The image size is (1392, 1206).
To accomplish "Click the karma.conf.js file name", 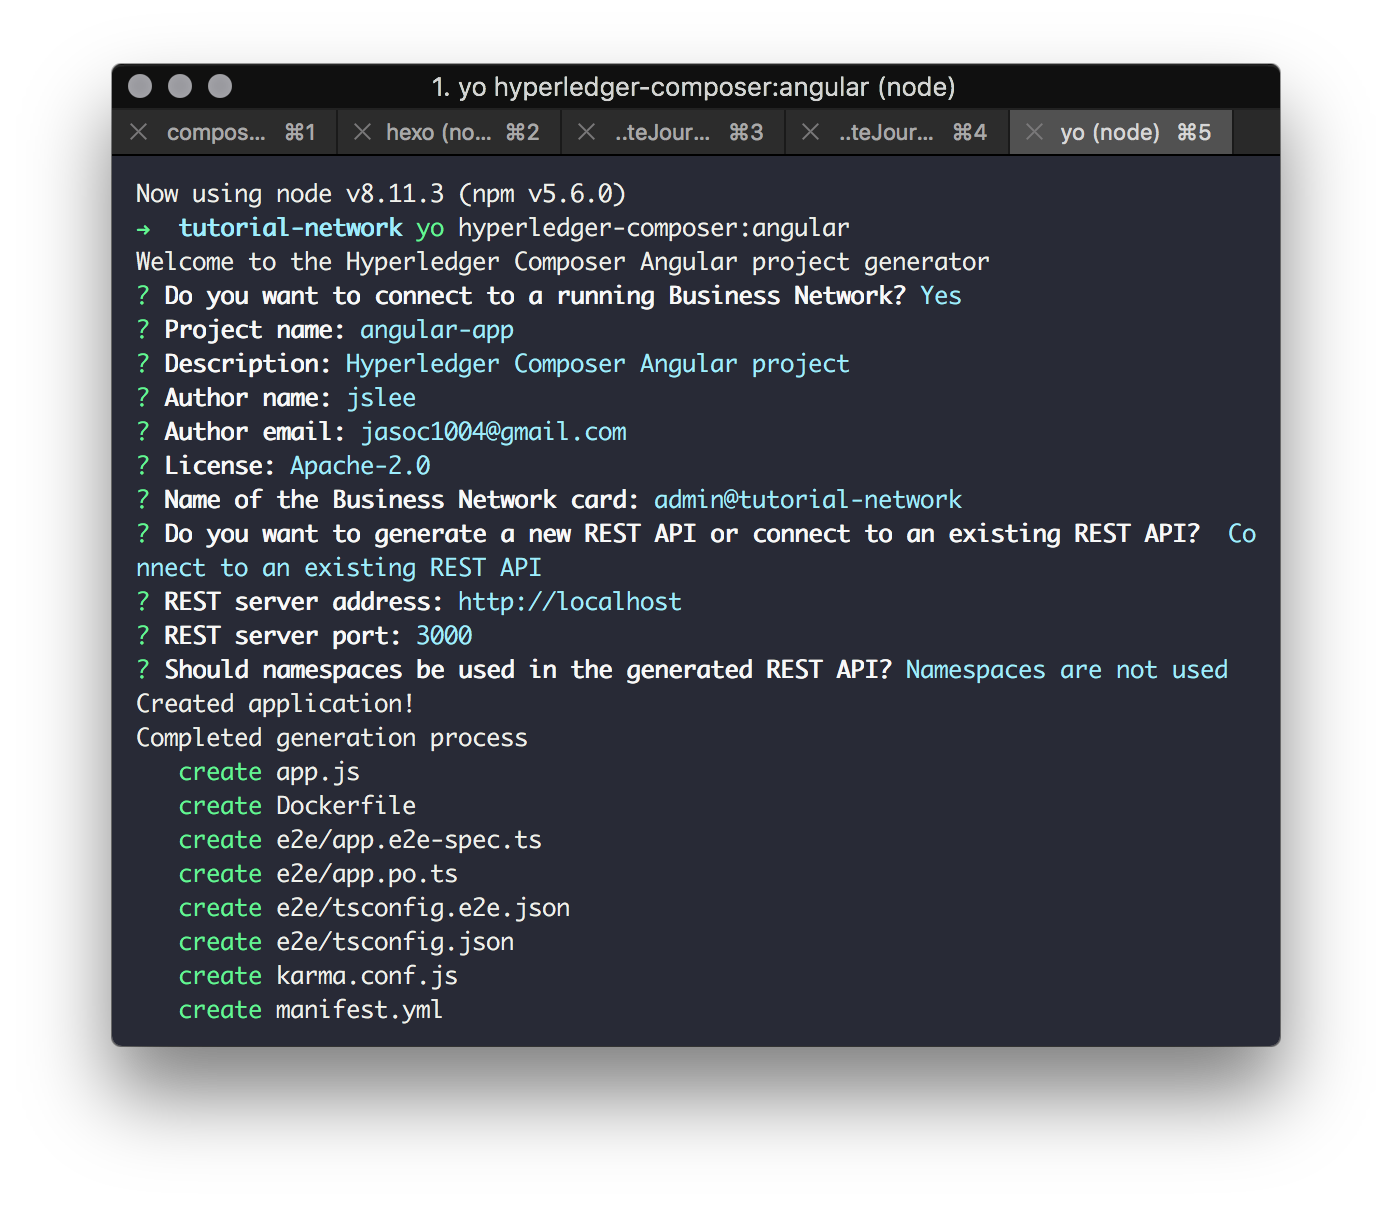I will 367,976.
